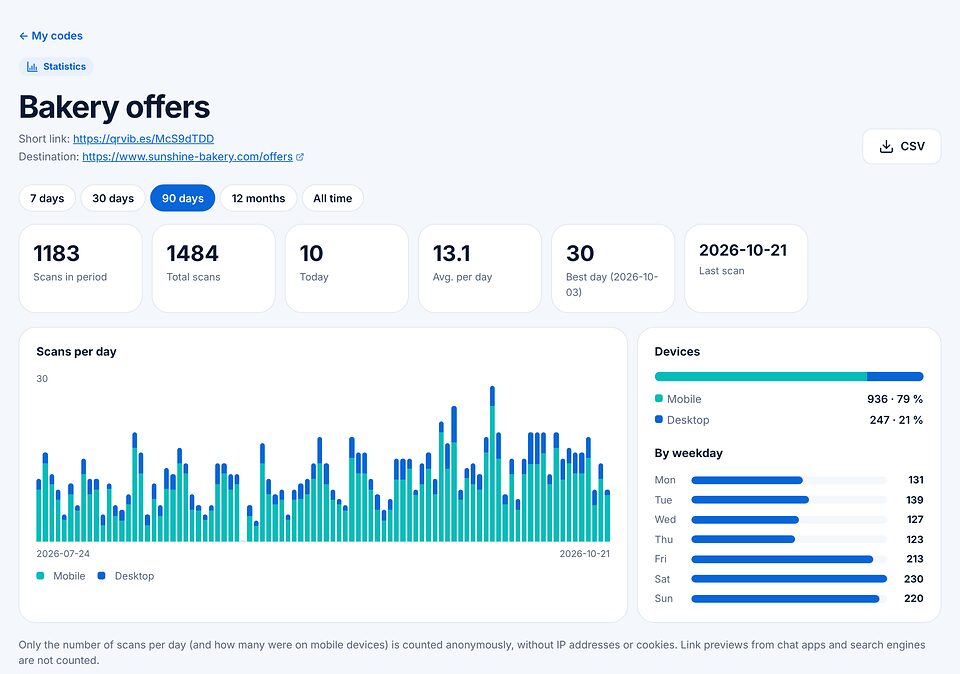Open the sunshine-bakery.com destination link
The image size is (960, 674).
pos(187,157)
